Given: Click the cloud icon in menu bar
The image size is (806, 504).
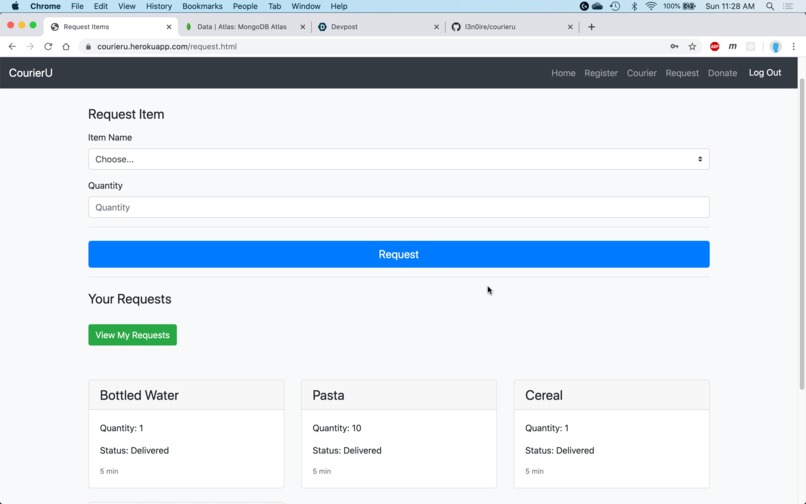Looking at the screenshot, I should pyautogui.click(x=597, y=6).
